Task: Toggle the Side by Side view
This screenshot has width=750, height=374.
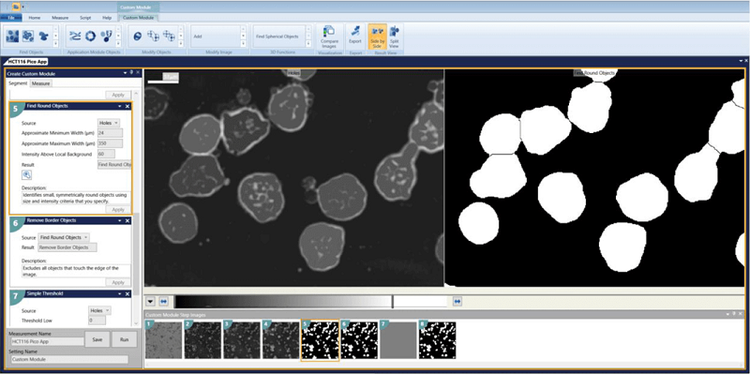Action: coord(377,36)
